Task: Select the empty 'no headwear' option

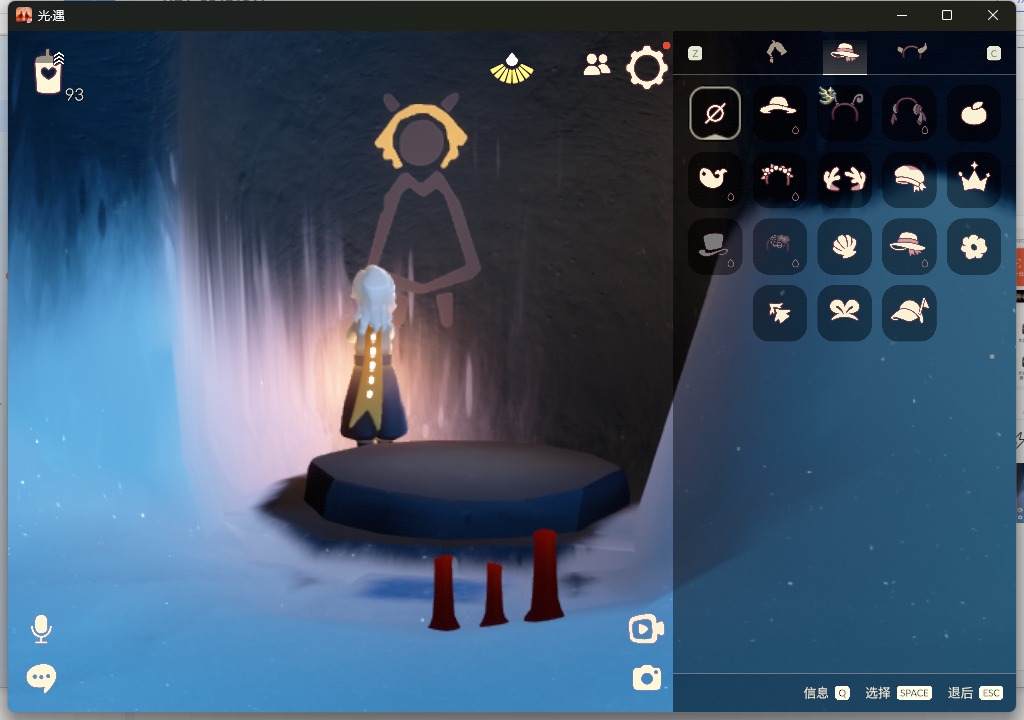Action: tap(714, 113)
